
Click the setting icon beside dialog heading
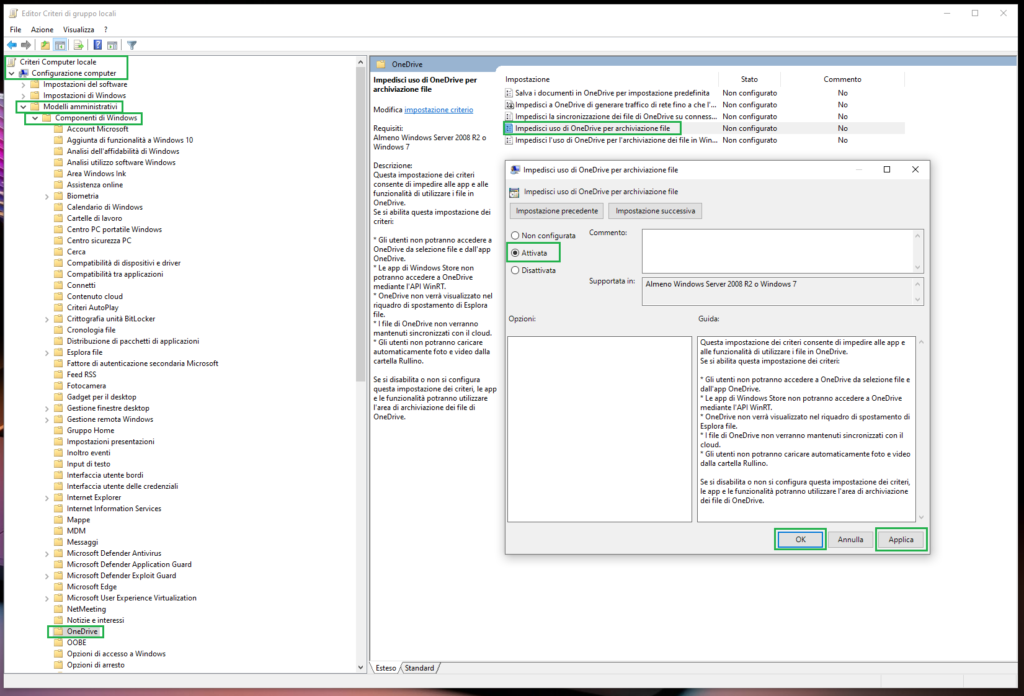[x=515, y=192]
